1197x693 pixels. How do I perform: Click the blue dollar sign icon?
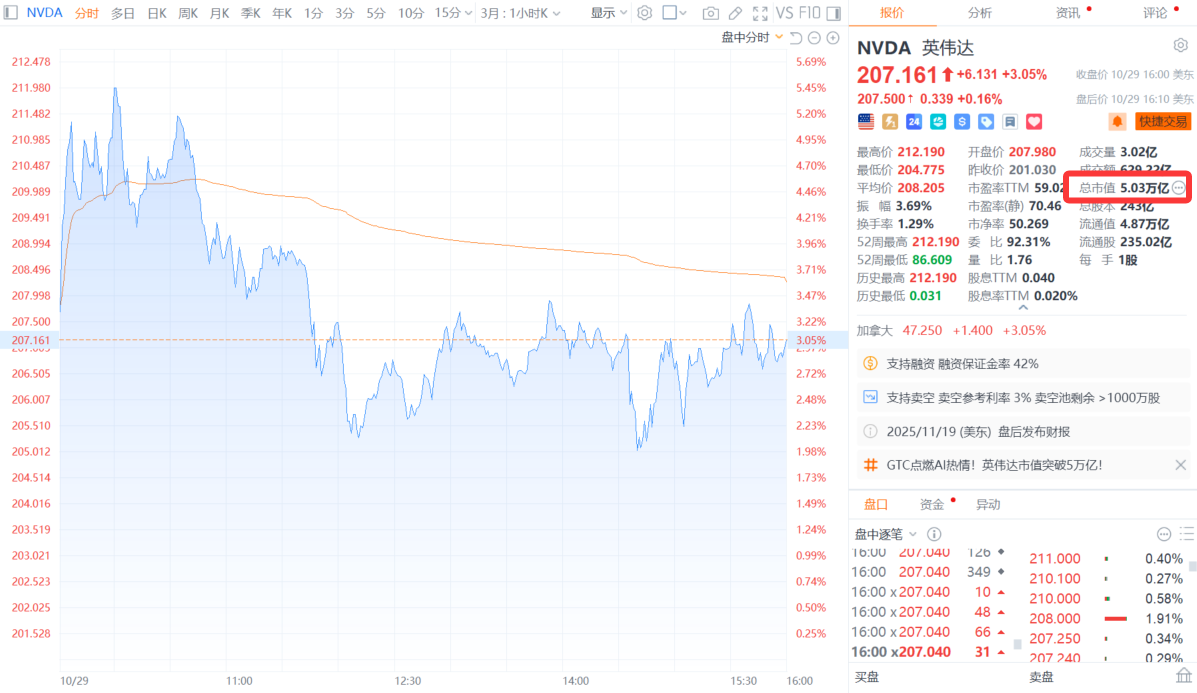[x=962, y=121]
